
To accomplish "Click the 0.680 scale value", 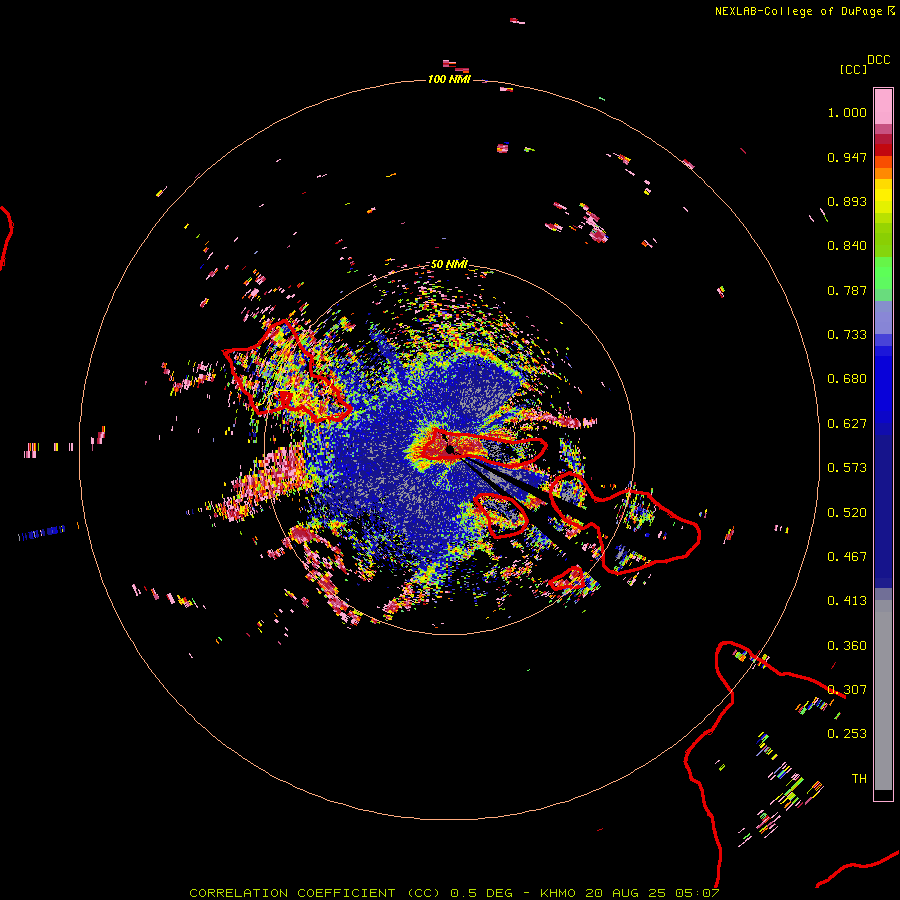I will (x=847, y=379).
